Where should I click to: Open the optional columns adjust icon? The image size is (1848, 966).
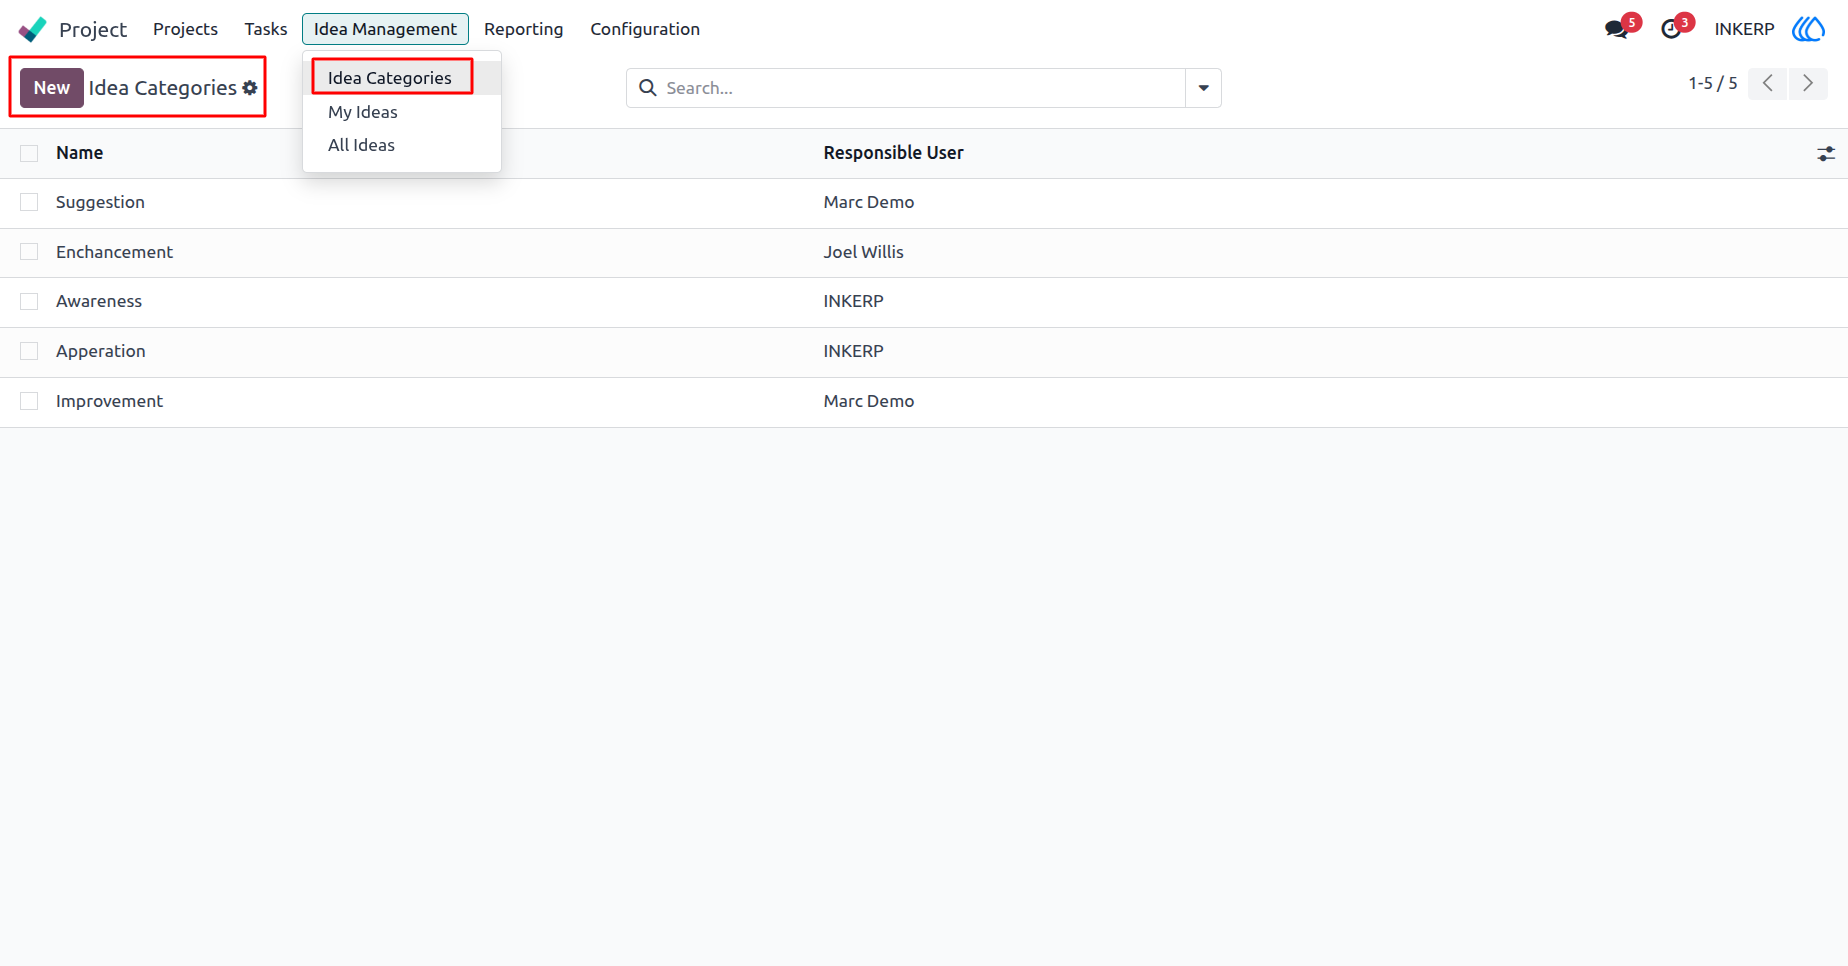pos(1826,153)
